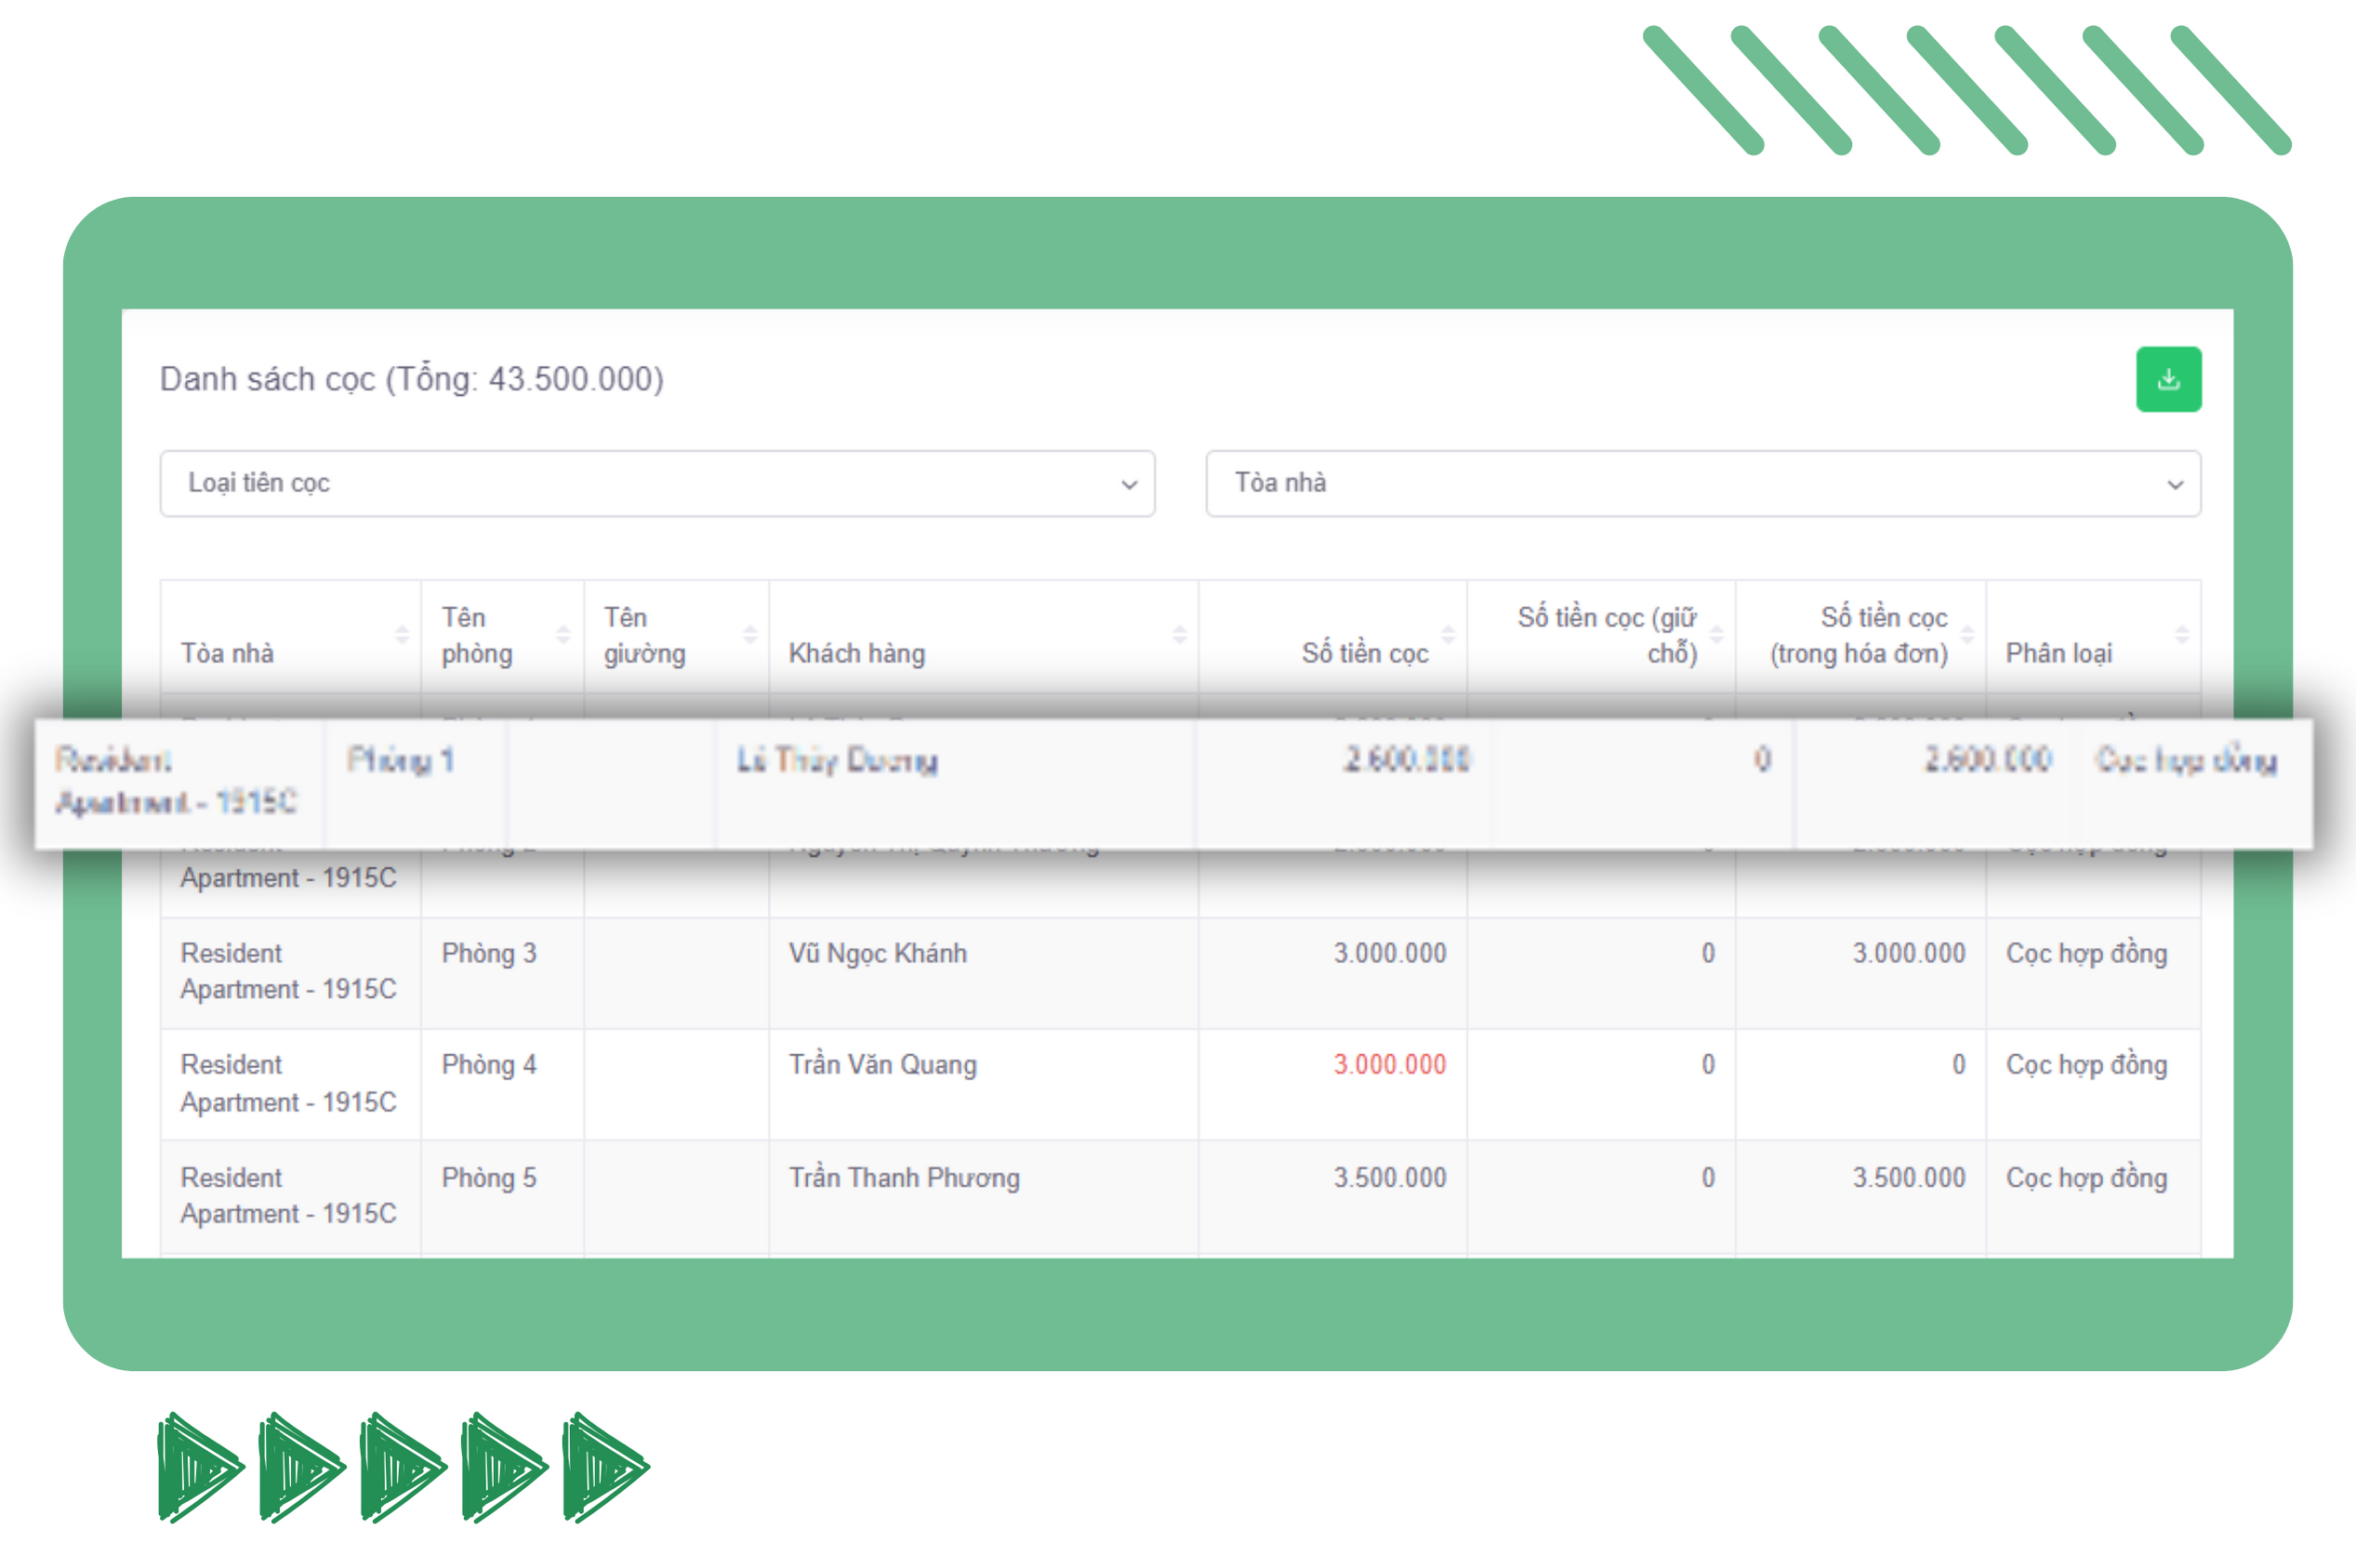Click the Khách hàng column header

857,653
